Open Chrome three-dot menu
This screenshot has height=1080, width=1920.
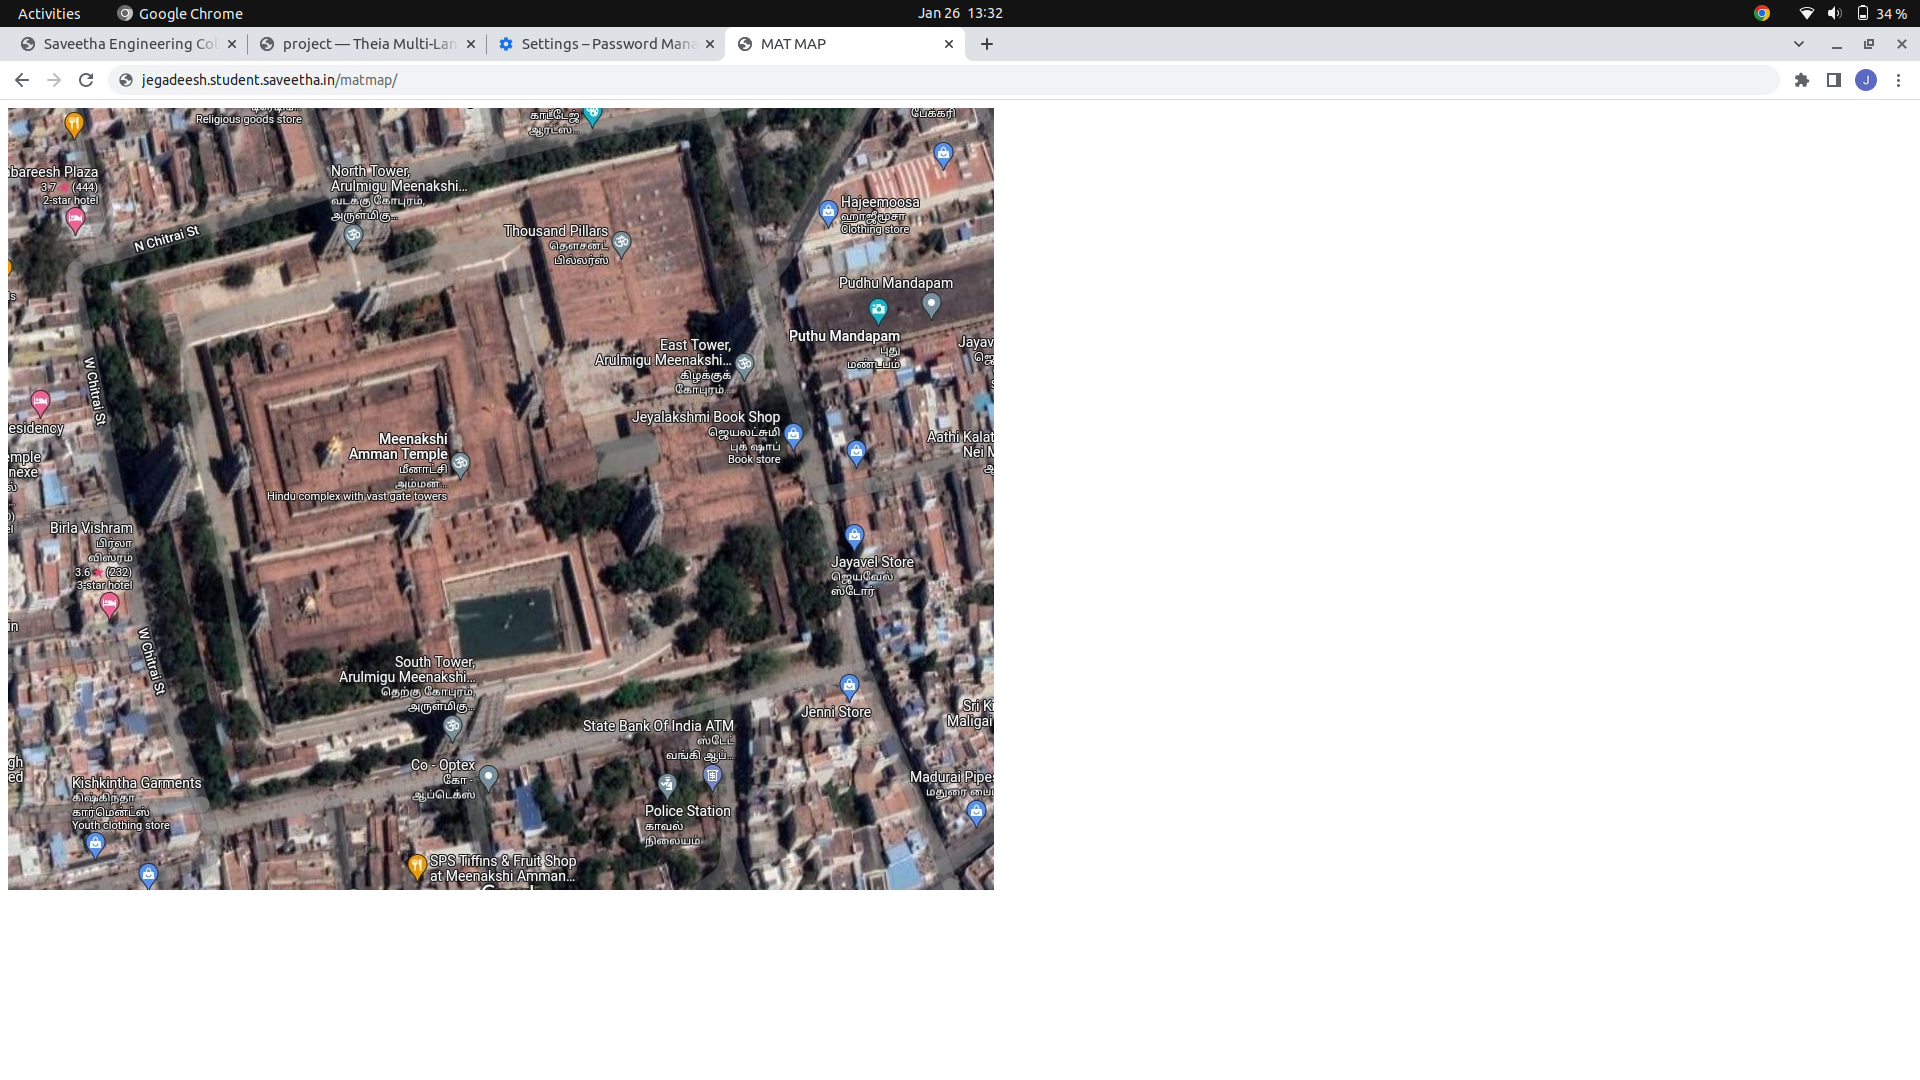1898,80
